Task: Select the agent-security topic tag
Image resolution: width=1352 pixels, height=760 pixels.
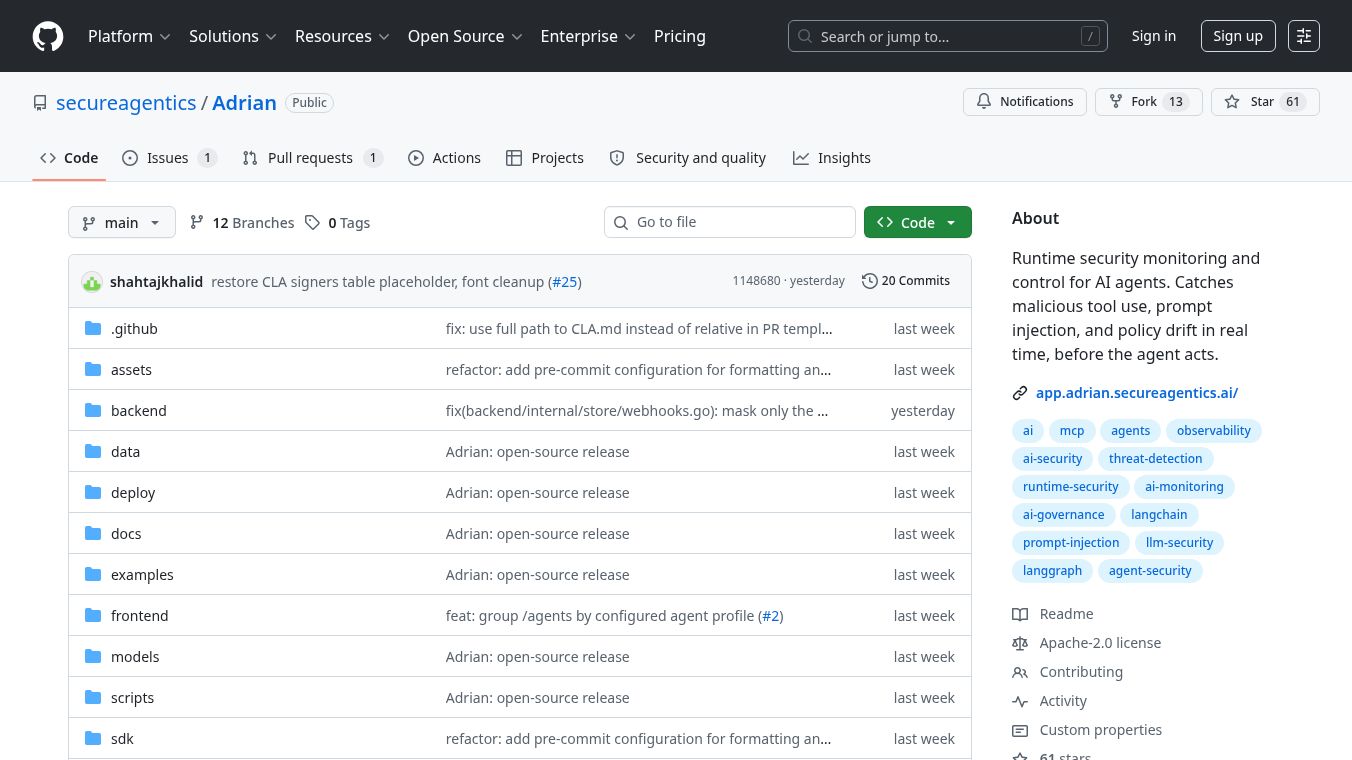Action: point(1150,571)
